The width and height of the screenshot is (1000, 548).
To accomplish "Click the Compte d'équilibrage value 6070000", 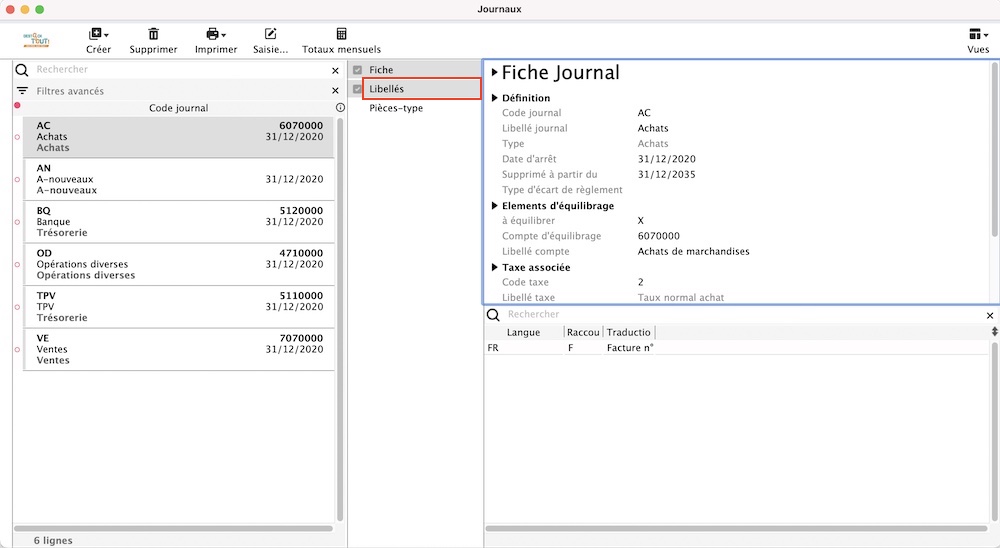I will [x=659, y=236].
